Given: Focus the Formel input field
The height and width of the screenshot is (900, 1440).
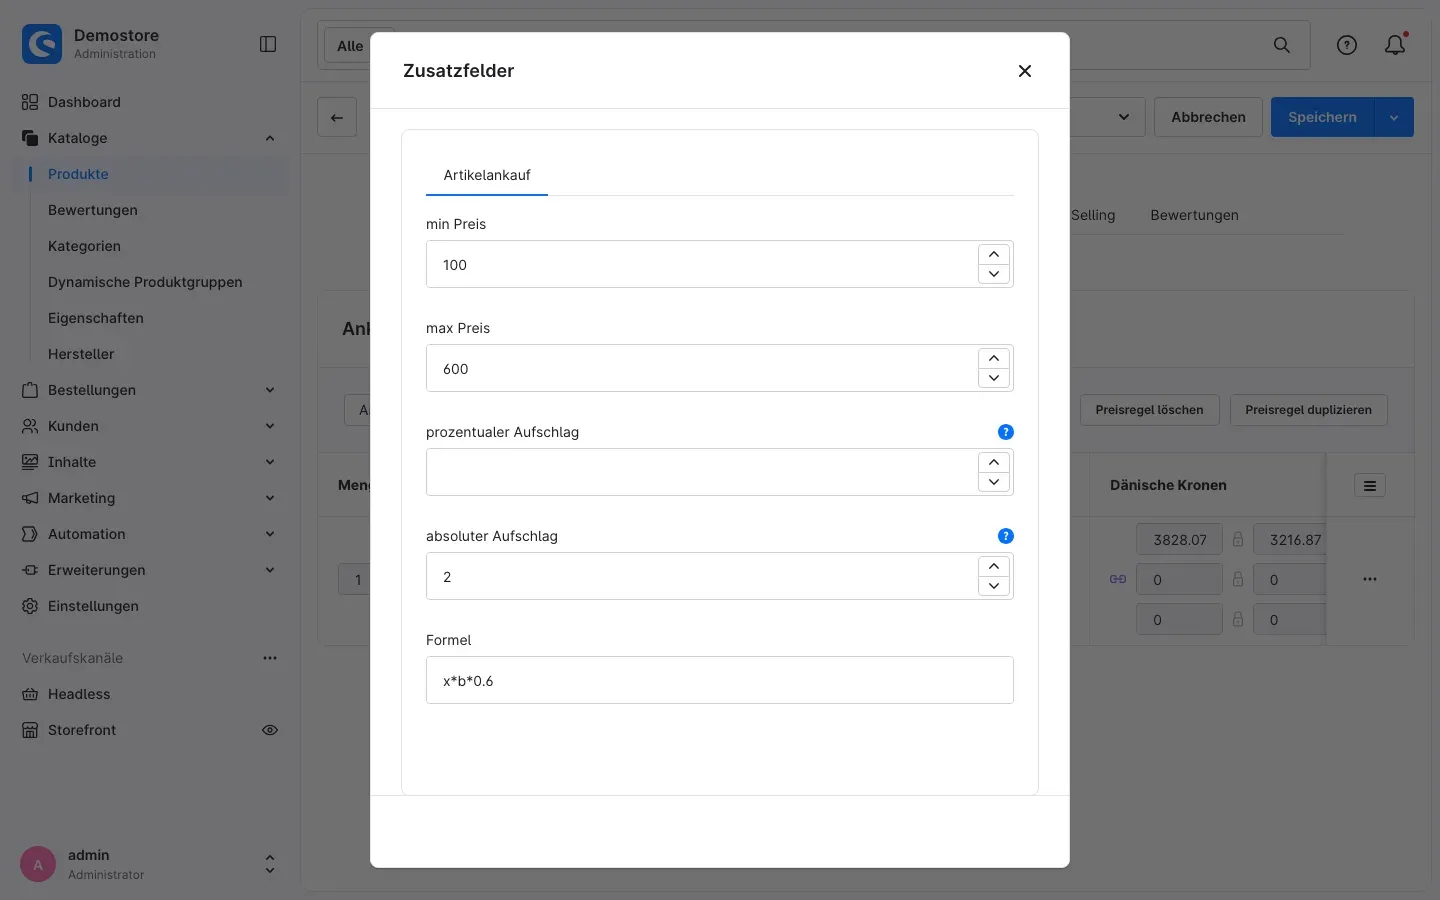Looking at the screenshot, I should [x=720, y=680].
